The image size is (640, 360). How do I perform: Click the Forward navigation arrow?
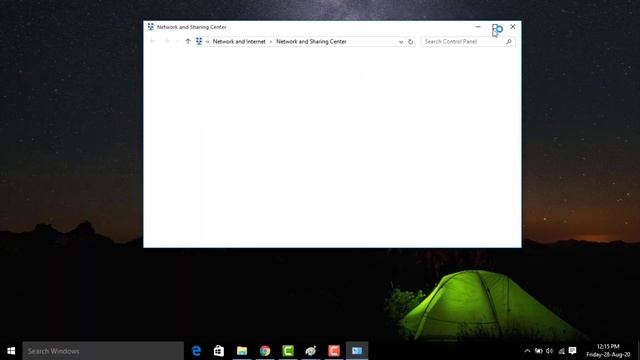tap(166, 41)
